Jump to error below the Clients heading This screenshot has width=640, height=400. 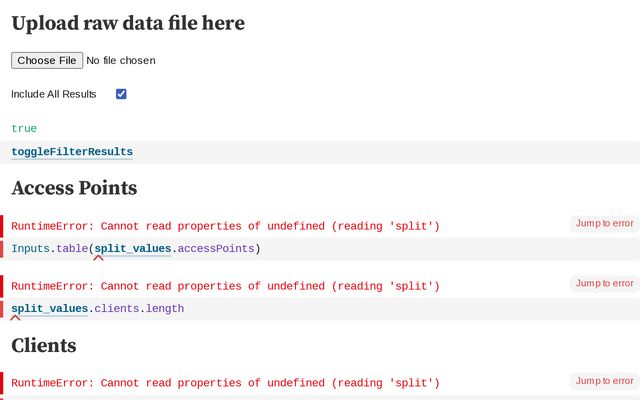(x=604, y=380)
